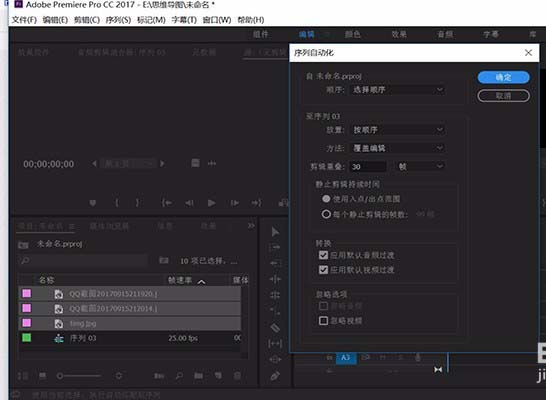Select the Slide tool
Image resolution: width=546 pixels, height=400 pixels.
coord(275,359)
